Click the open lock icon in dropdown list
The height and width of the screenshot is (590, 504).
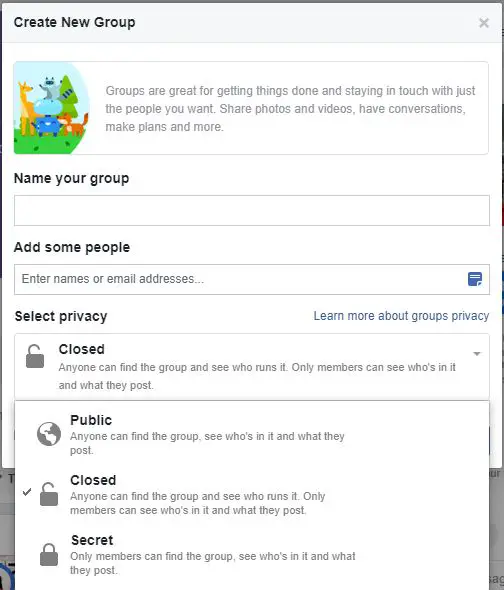(x=49, y=494)
